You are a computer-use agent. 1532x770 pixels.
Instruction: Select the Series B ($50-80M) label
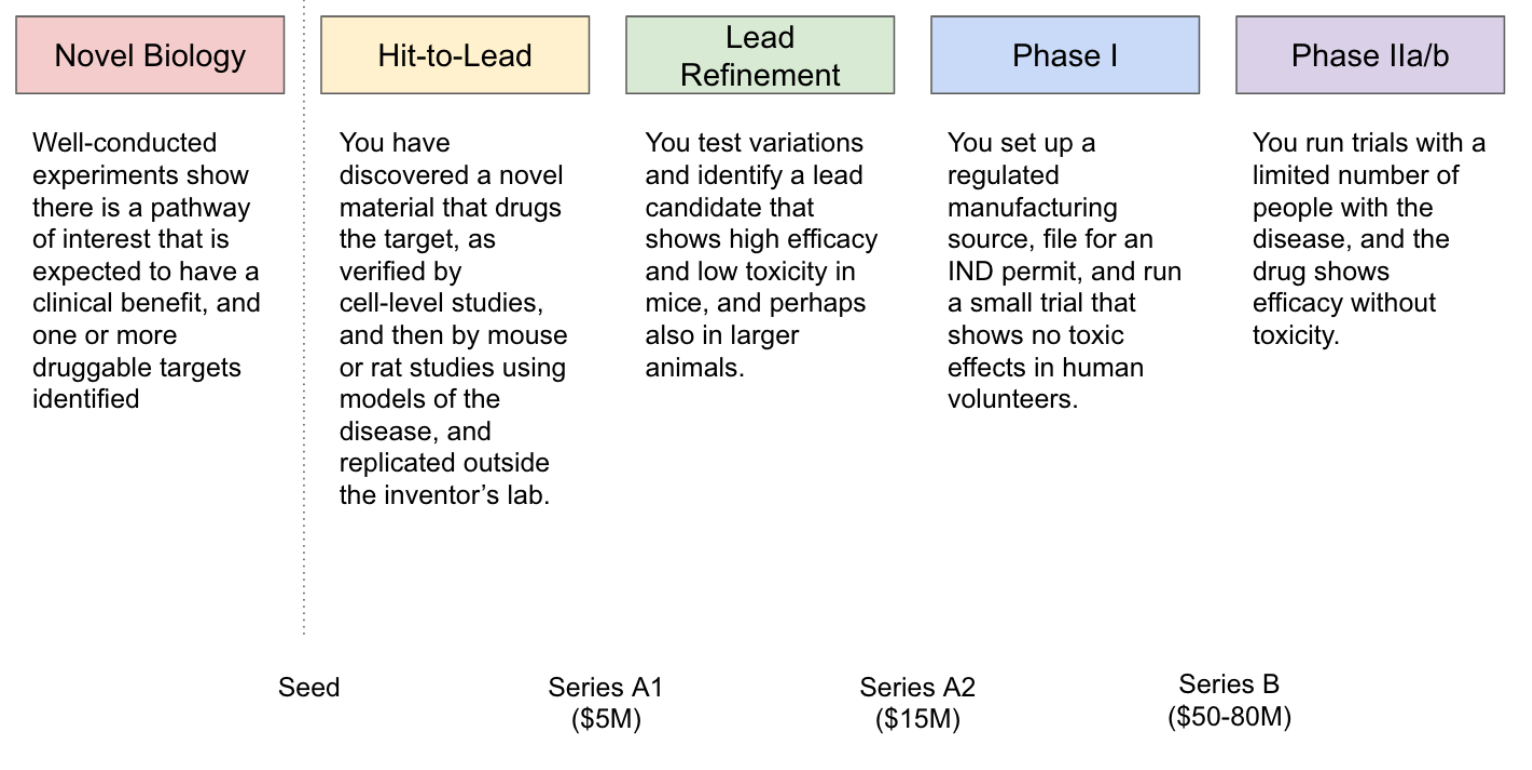(x=1229, y=701)
